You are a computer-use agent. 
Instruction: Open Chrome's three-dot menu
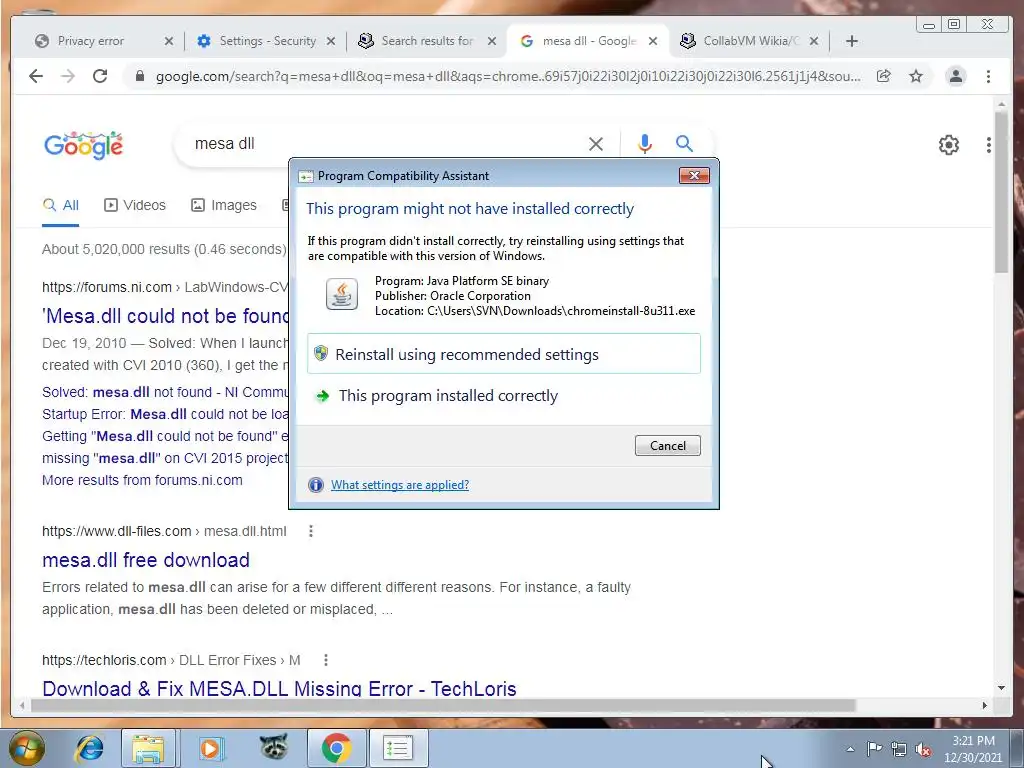988,76
